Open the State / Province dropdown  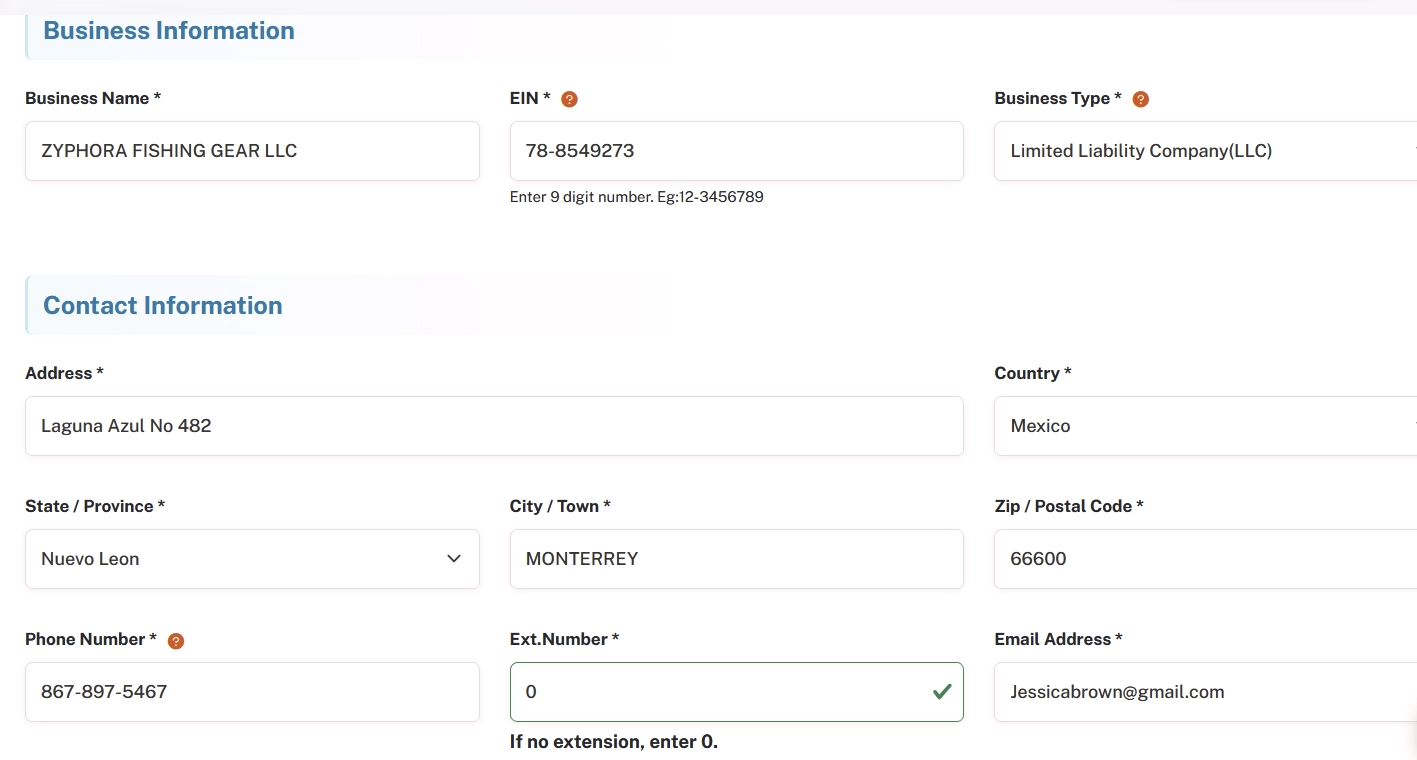pyautogui.click(x=252, y=559)
